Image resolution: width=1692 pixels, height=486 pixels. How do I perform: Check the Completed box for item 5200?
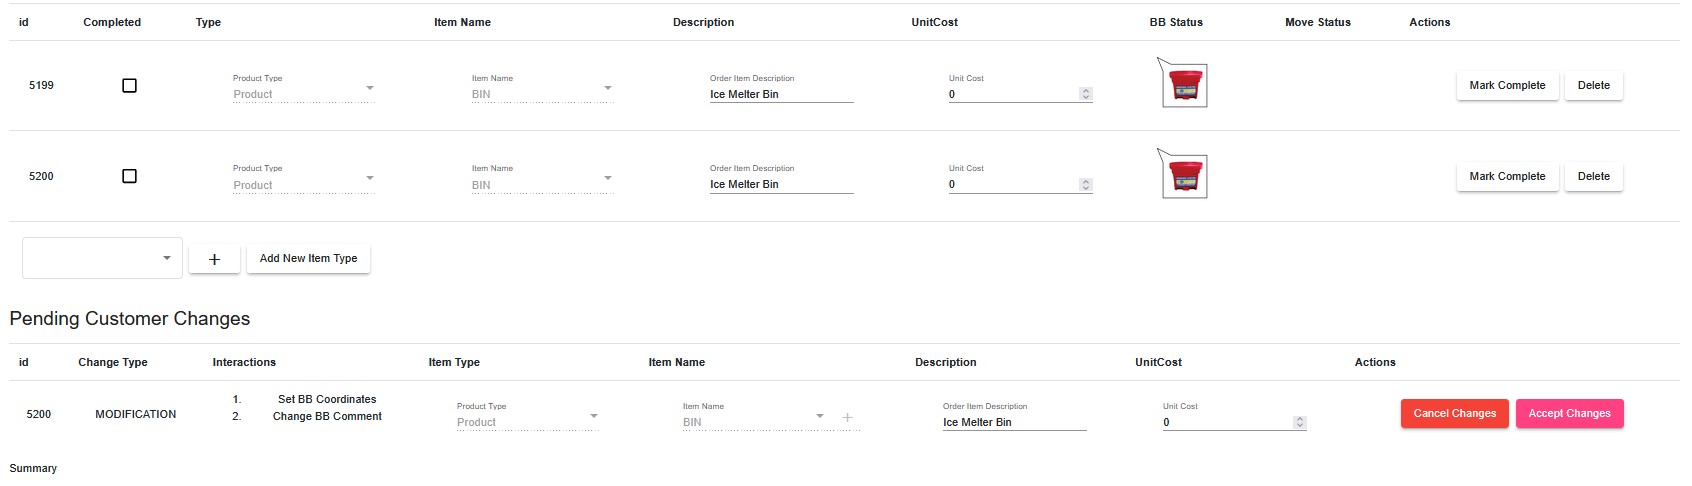[129, 176]
